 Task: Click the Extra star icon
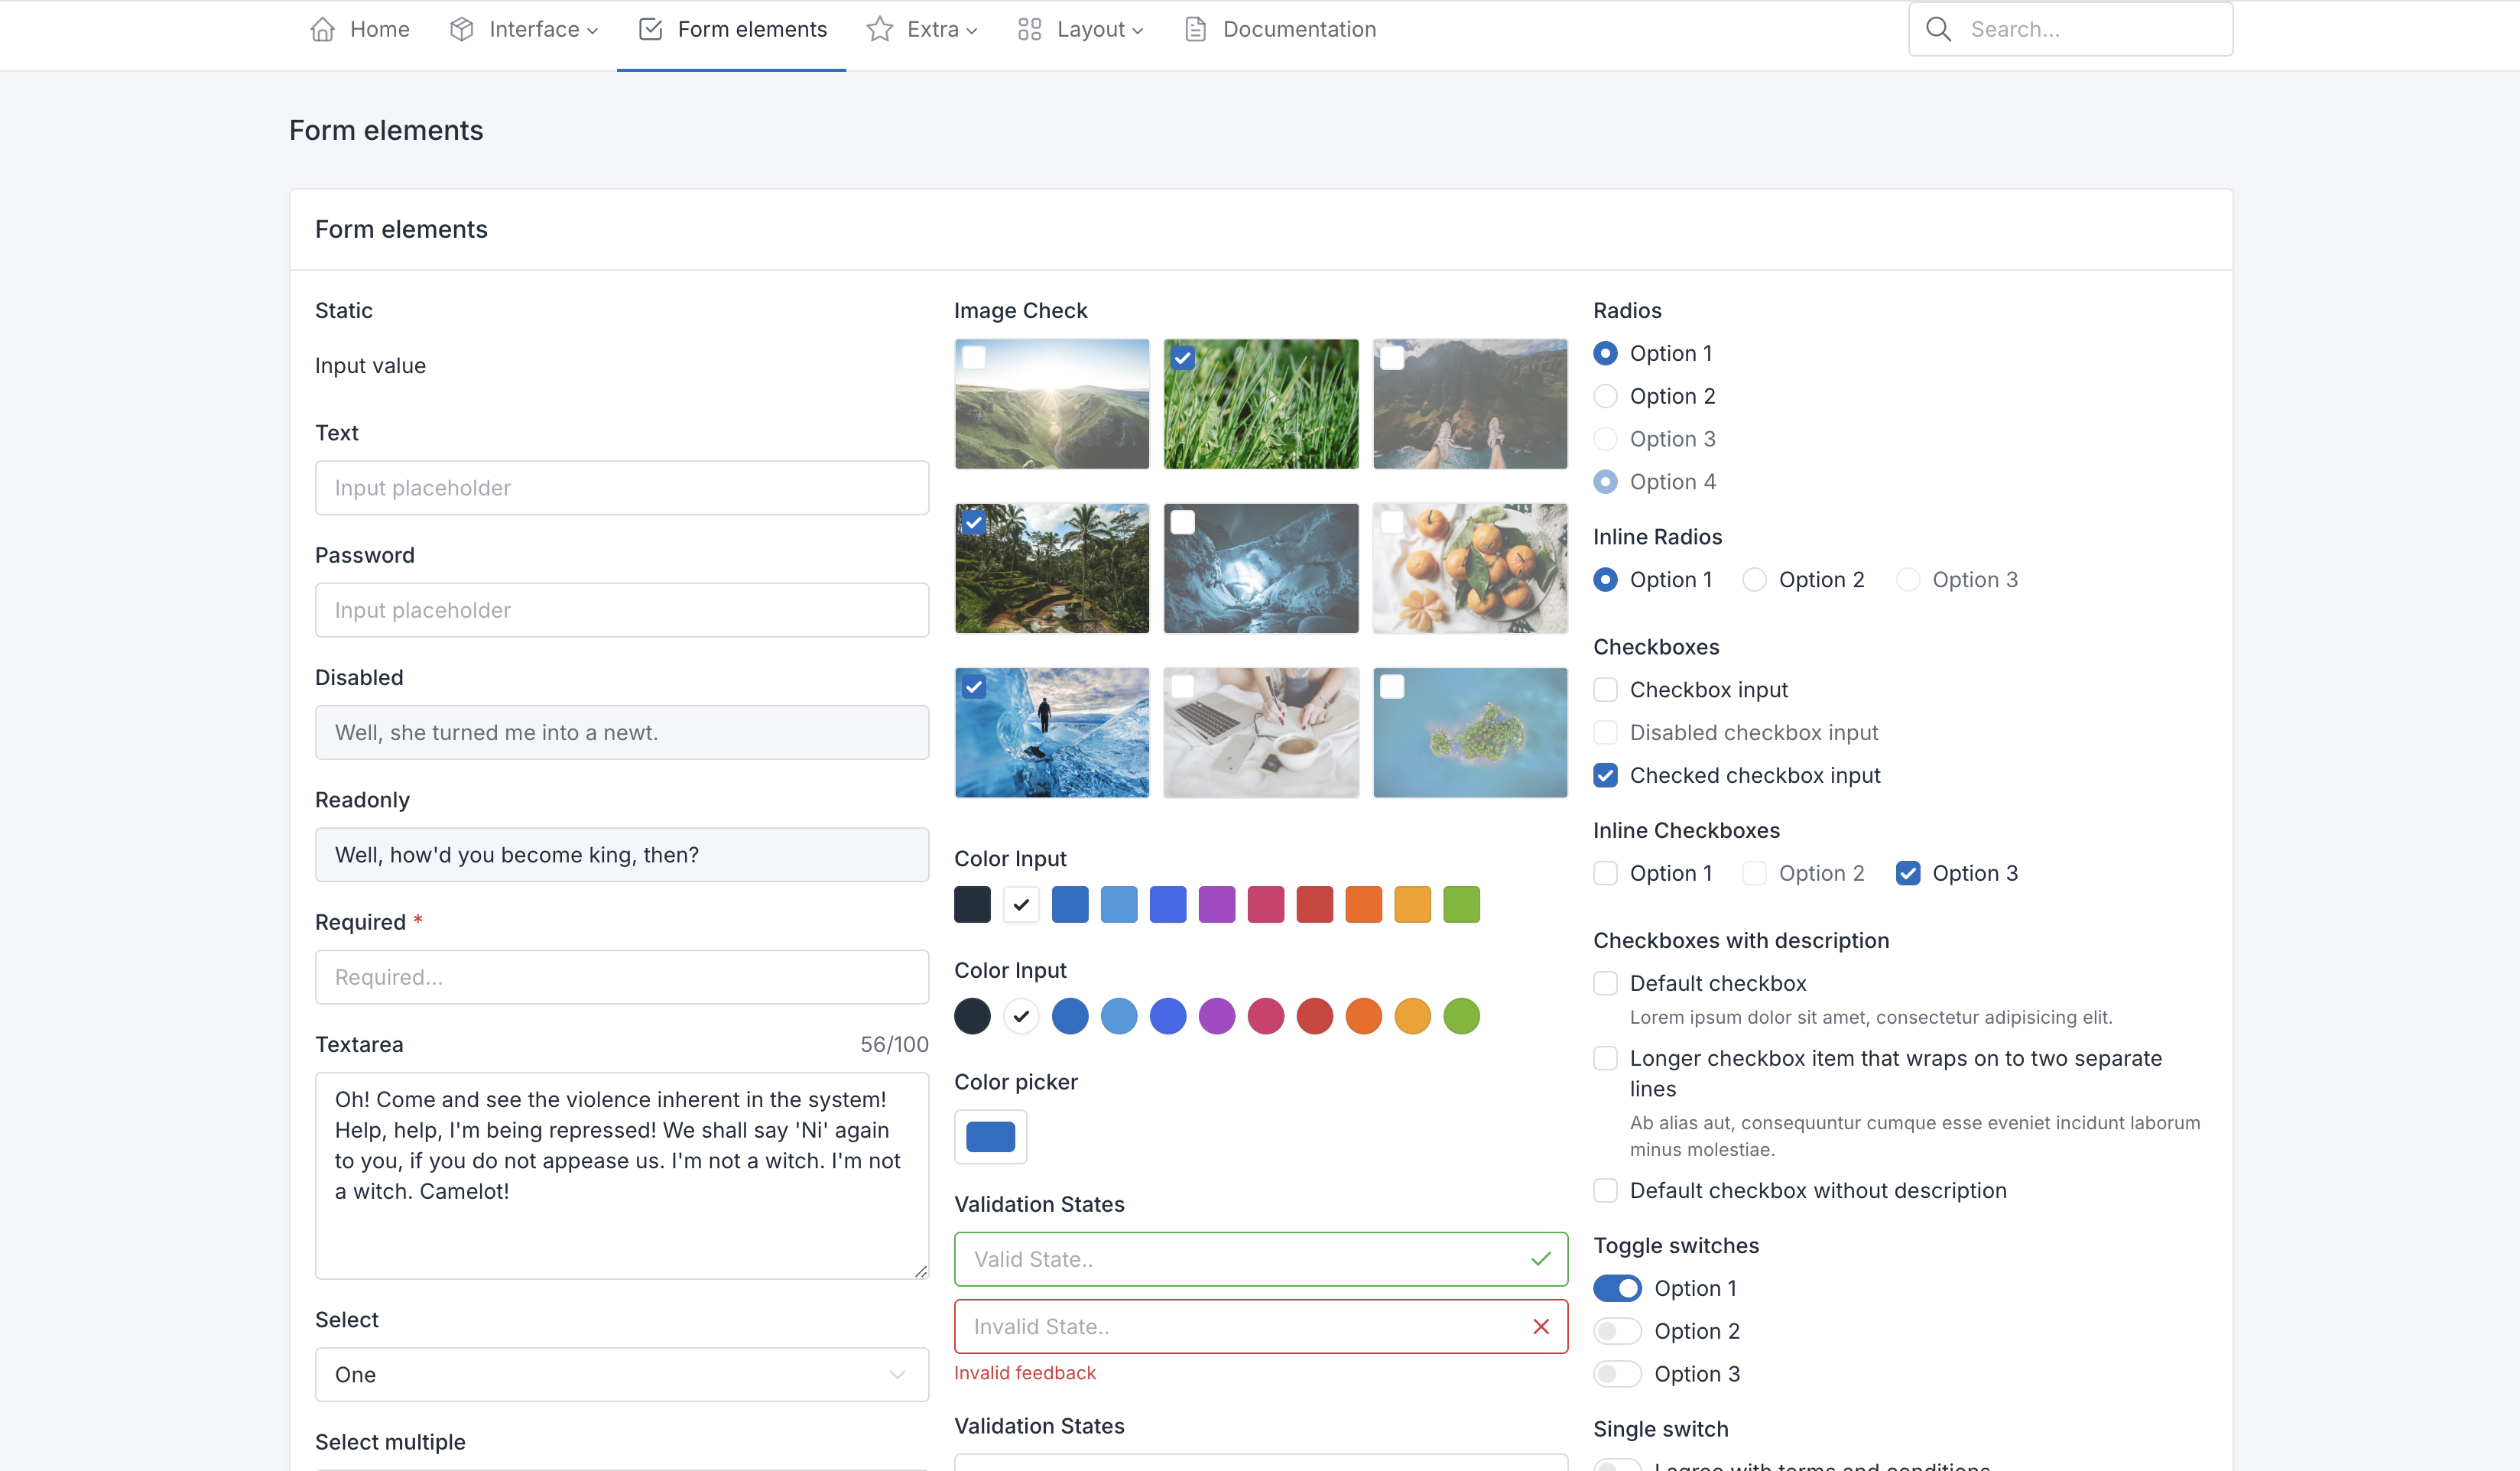point(879,29)
